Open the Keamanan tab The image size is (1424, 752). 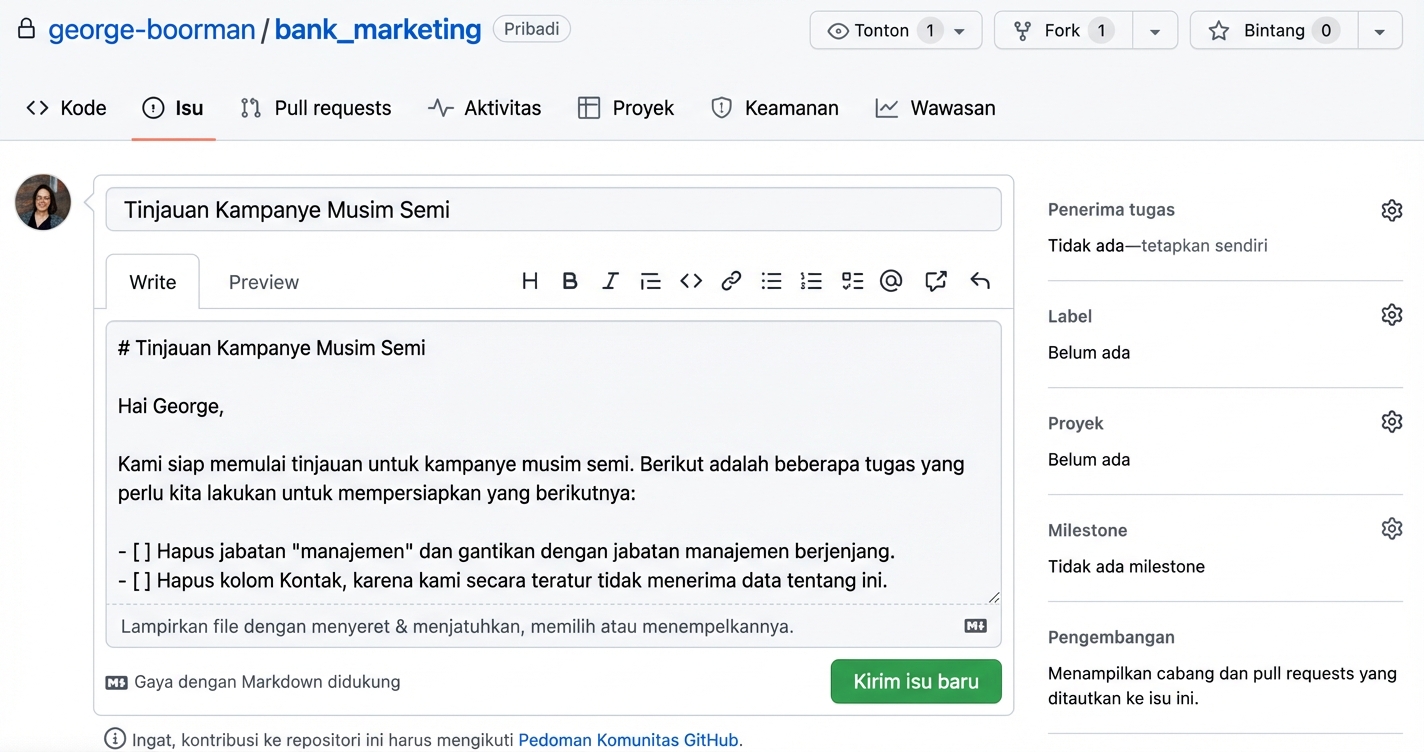coord(775,108)
